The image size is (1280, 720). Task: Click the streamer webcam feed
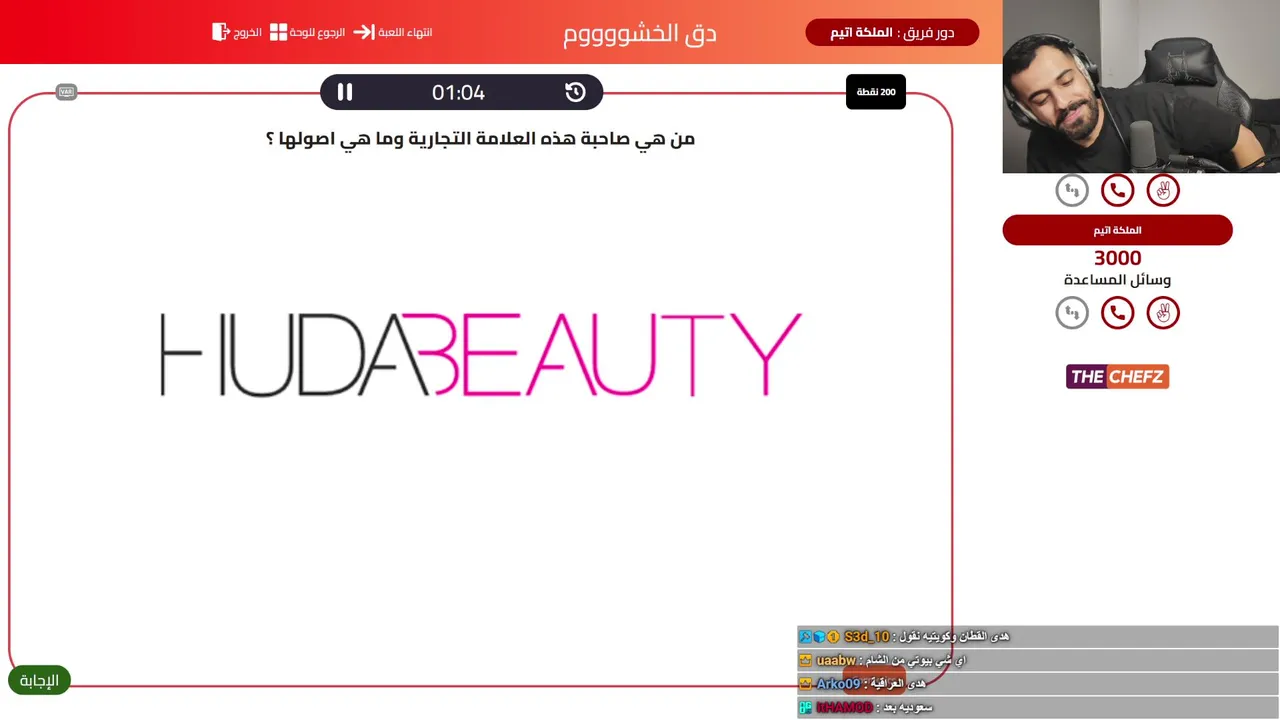coord(1141,87)
